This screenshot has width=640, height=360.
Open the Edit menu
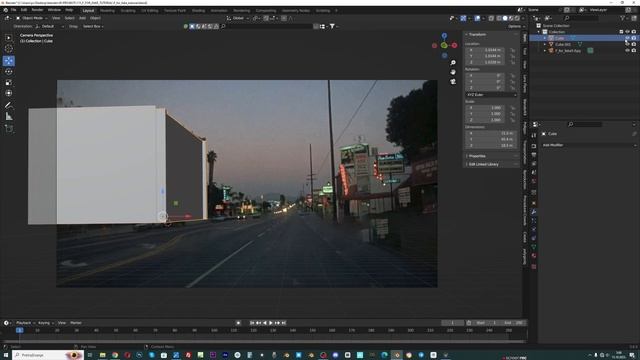pyautogui.click(x=24, y=10)
